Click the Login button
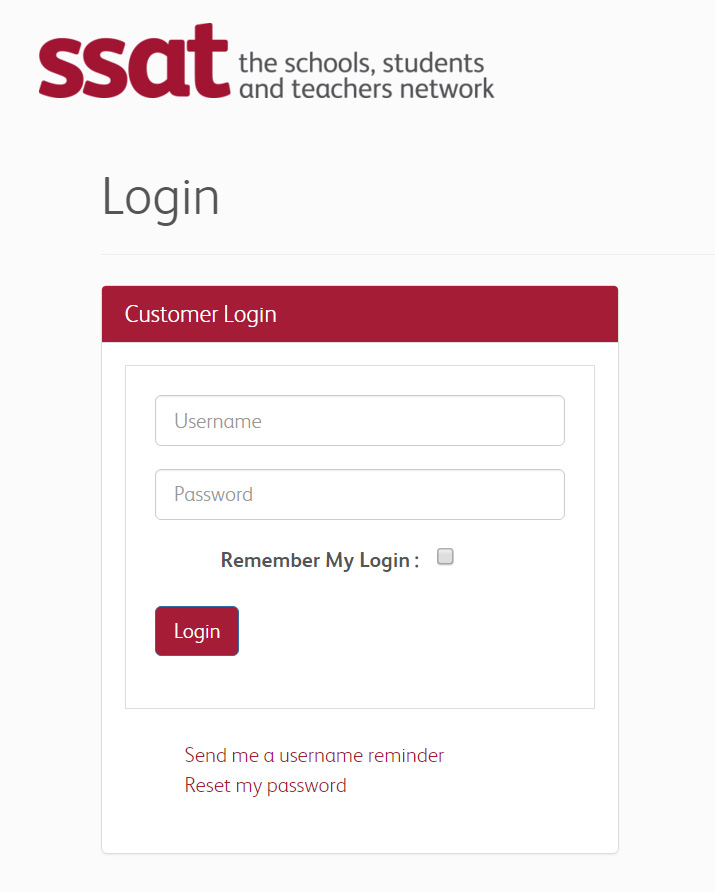 pyautogui.click(x=196, y=631)
